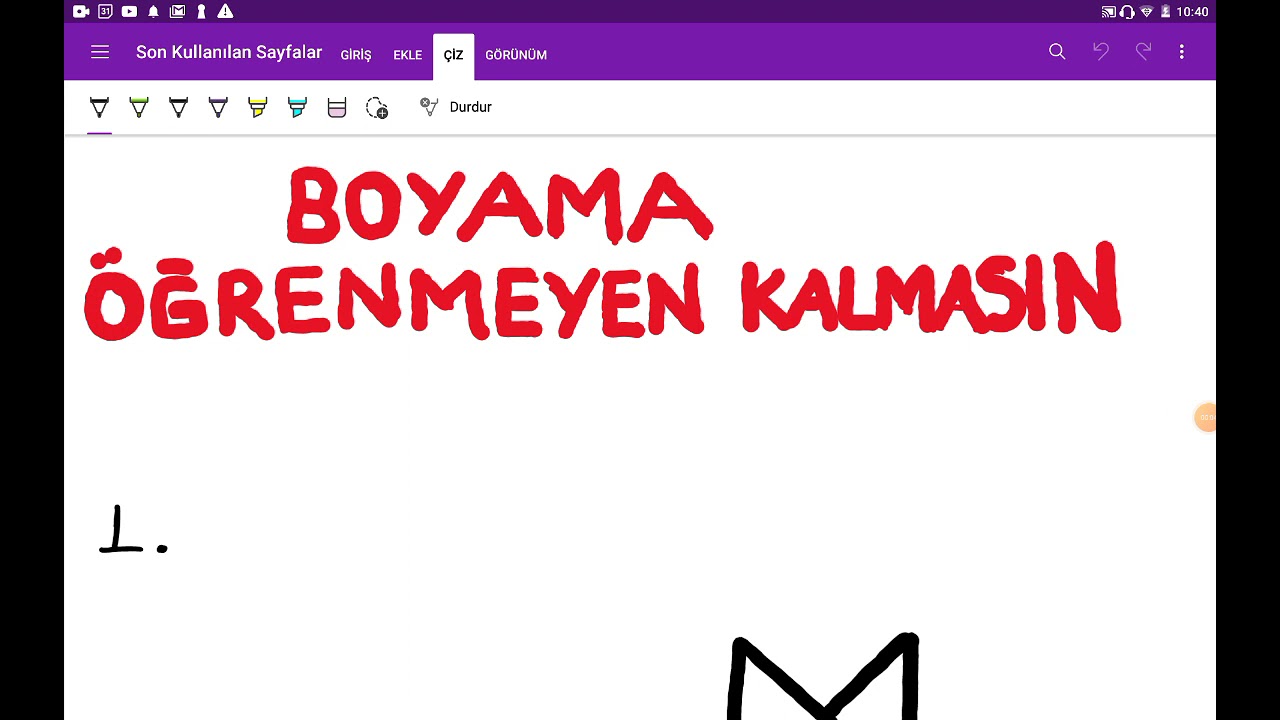Tap the bell notification icon

pos(153,12)
